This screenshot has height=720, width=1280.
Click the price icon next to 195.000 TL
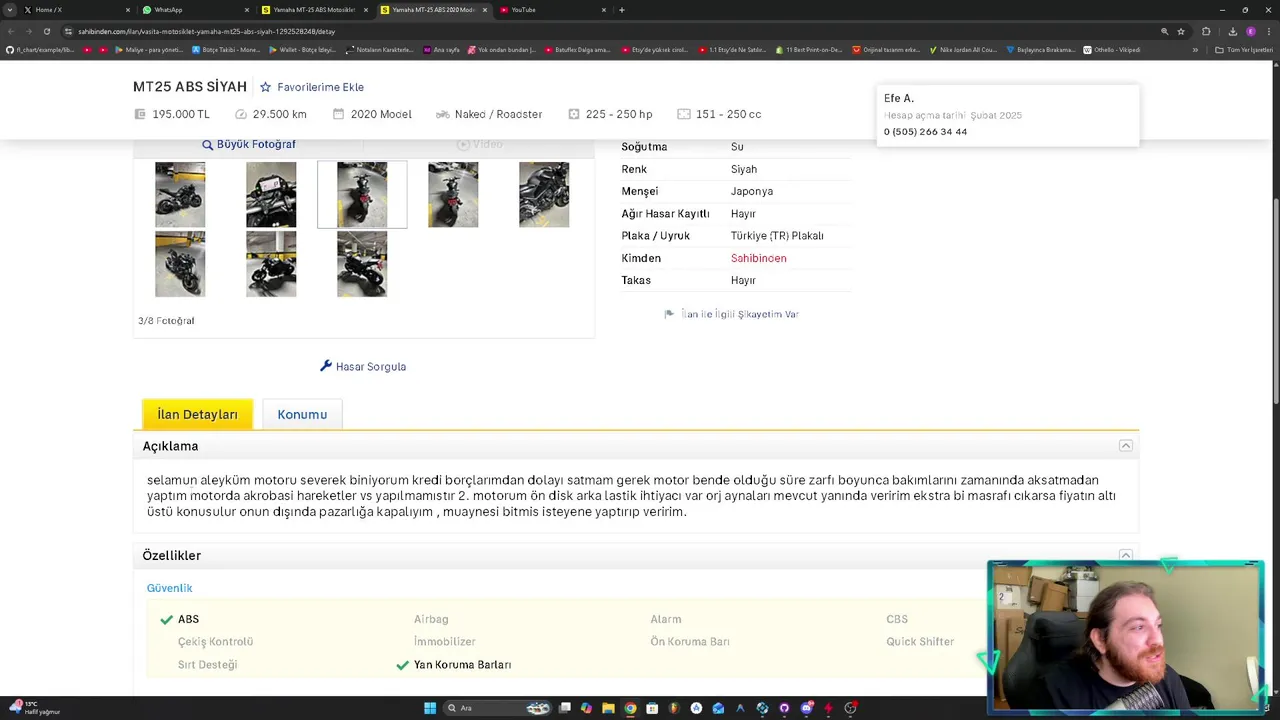coord(139,114)
